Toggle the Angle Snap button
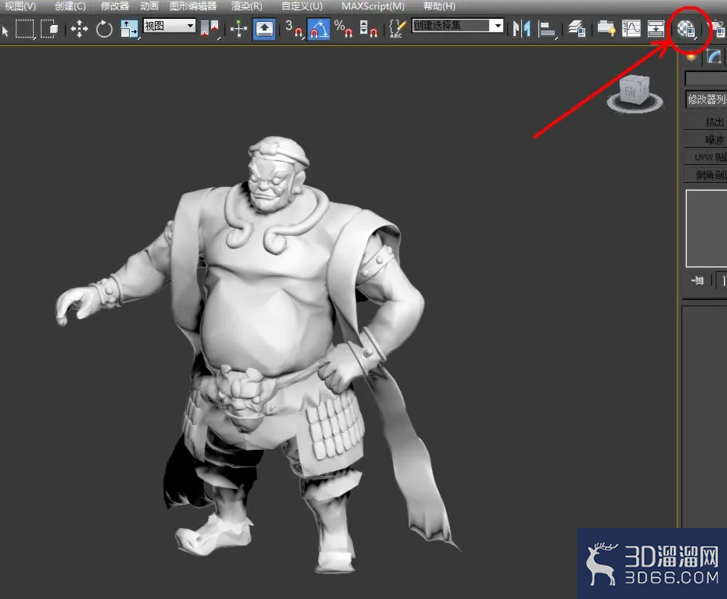Screen dimensions: 727x599 [x=319, y=29]
